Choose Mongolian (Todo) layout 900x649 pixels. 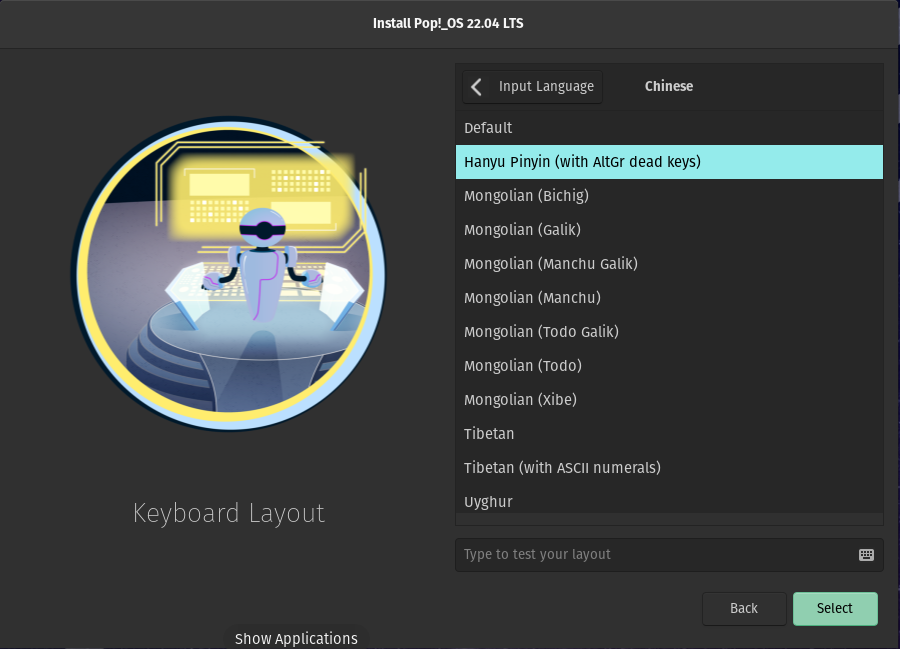click(669, 366)
